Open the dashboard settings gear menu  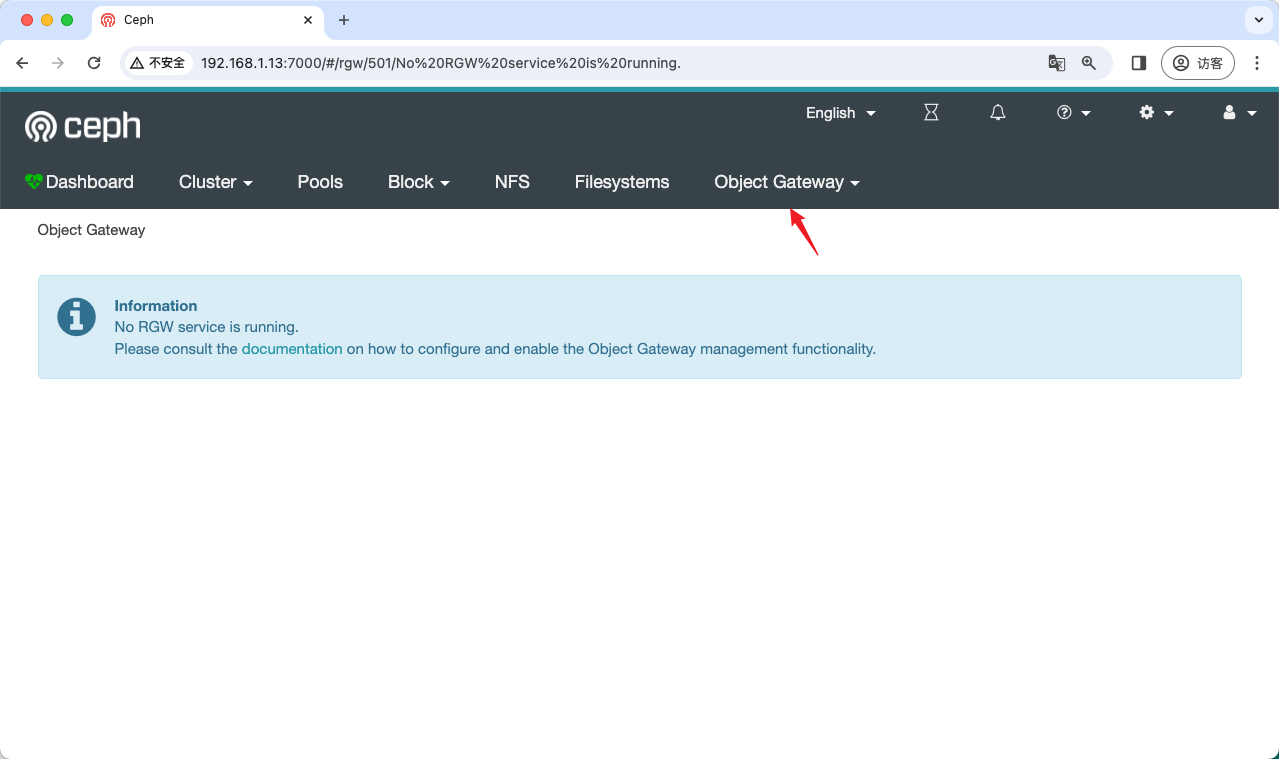(1156, 113)
